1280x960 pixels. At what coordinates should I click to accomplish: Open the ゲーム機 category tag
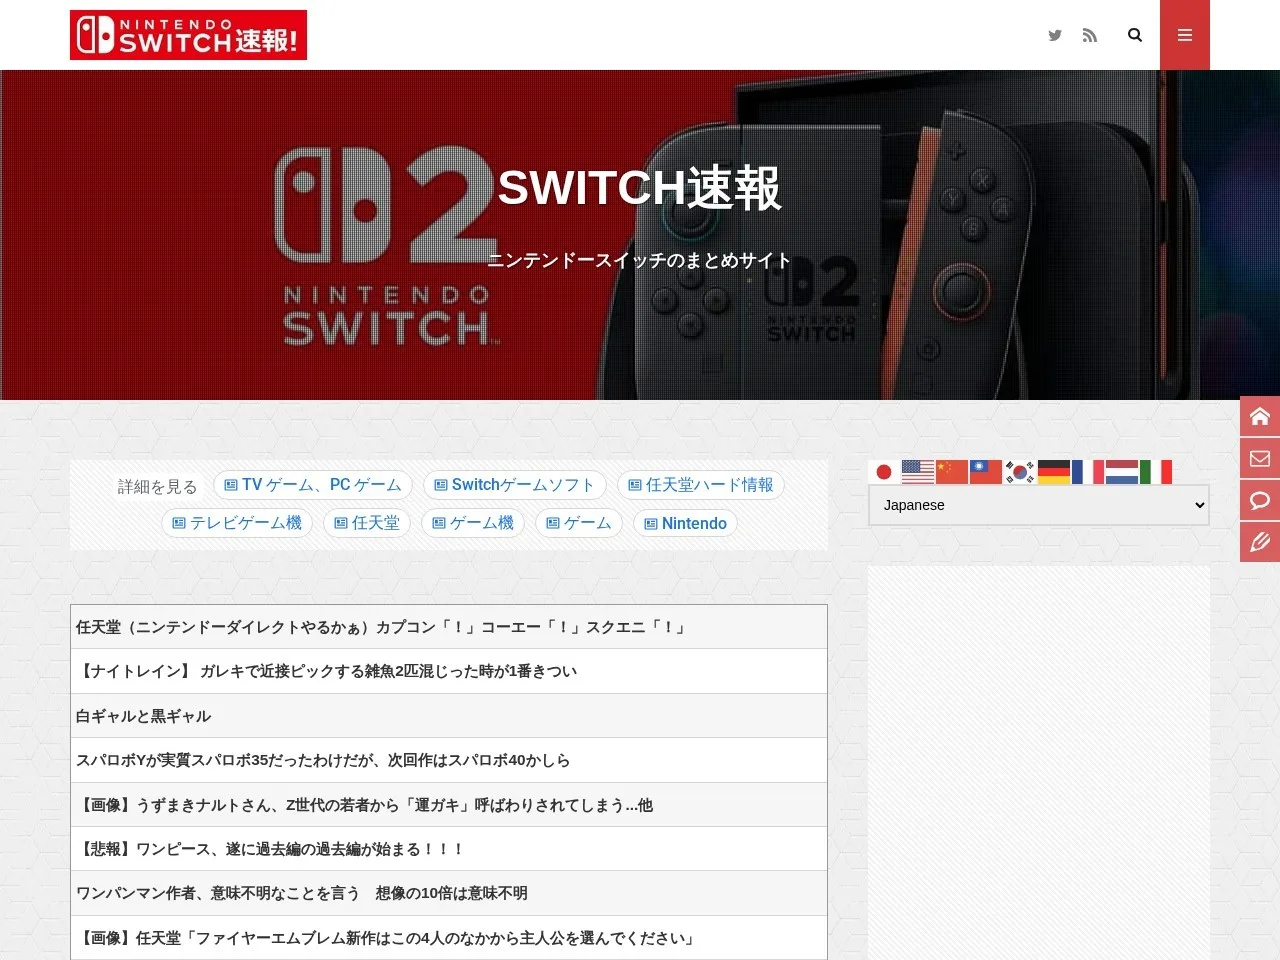pyautogui.click(x=473, y=523)
